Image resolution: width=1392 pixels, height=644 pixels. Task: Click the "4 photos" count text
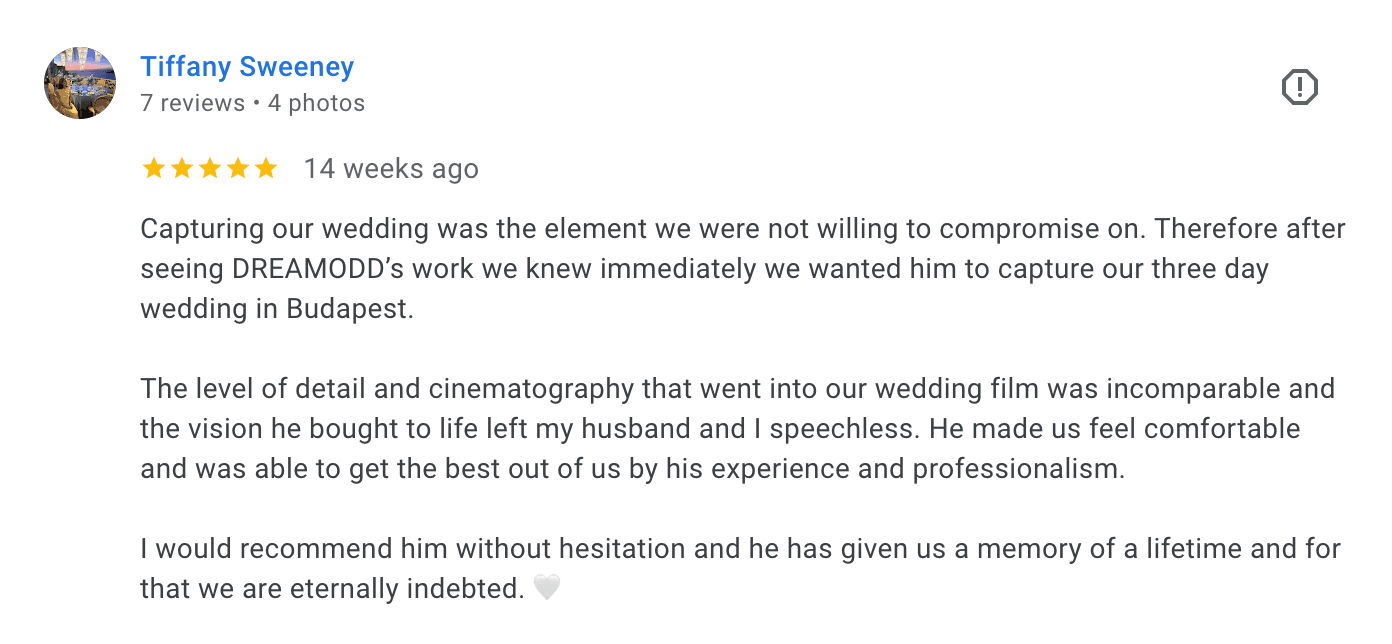click(316, 103)
